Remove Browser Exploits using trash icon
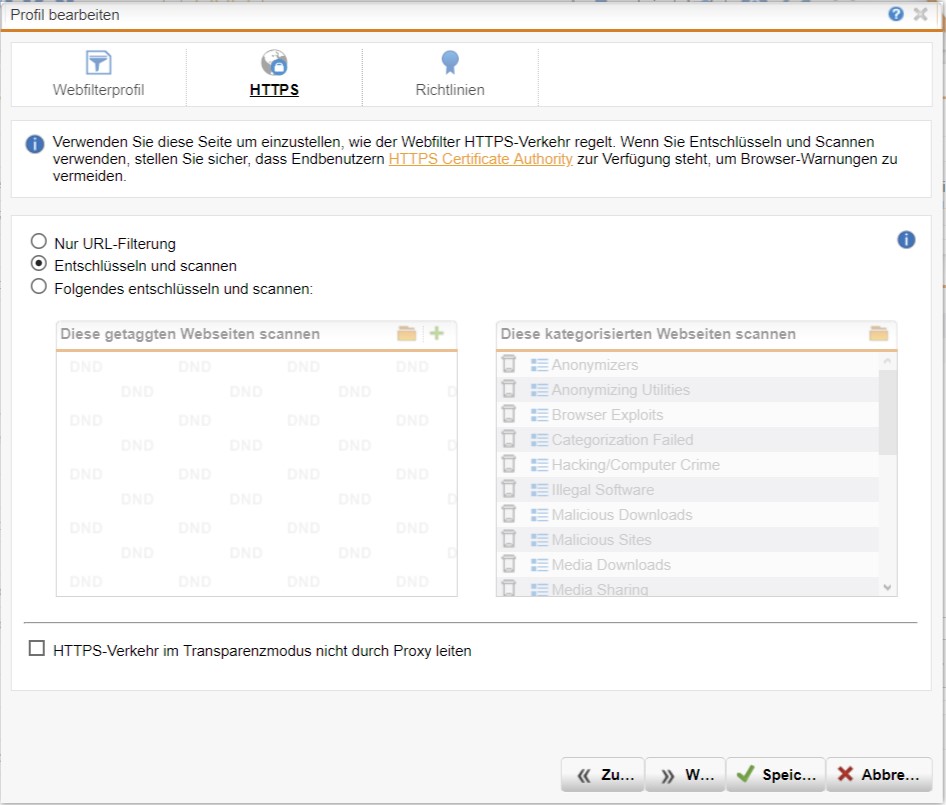946x805 pixels. [509, 415]
